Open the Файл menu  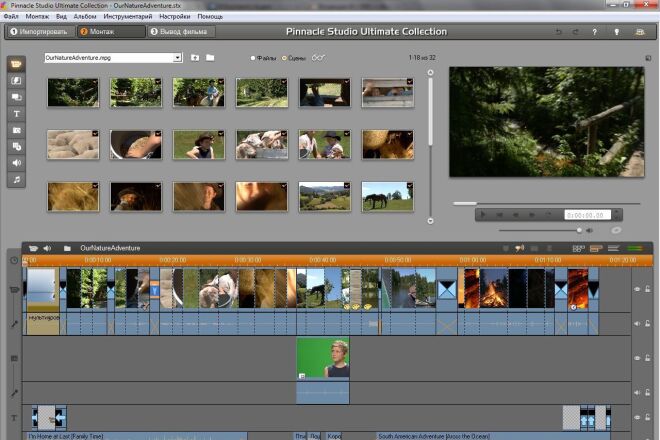point(11,16)
